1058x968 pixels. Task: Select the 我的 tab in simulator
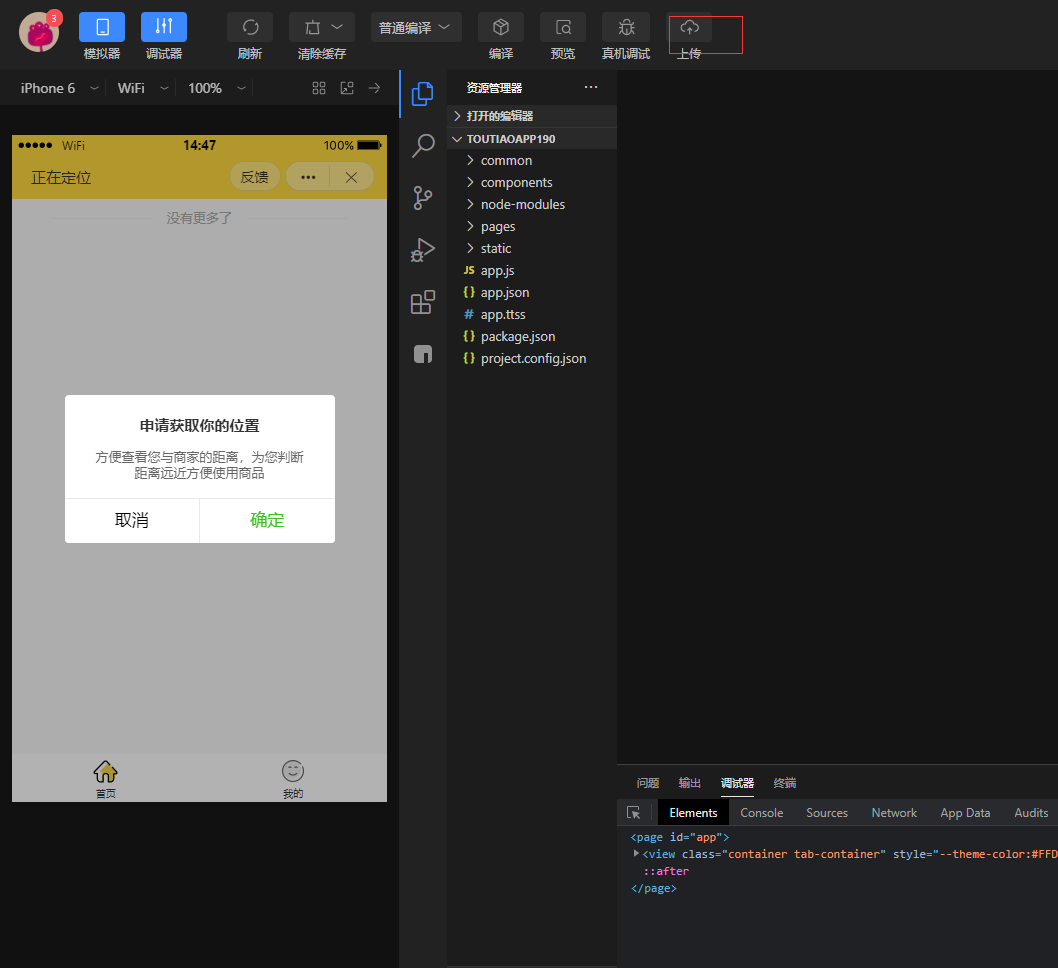pyautogui.click(x=293, y=778)
